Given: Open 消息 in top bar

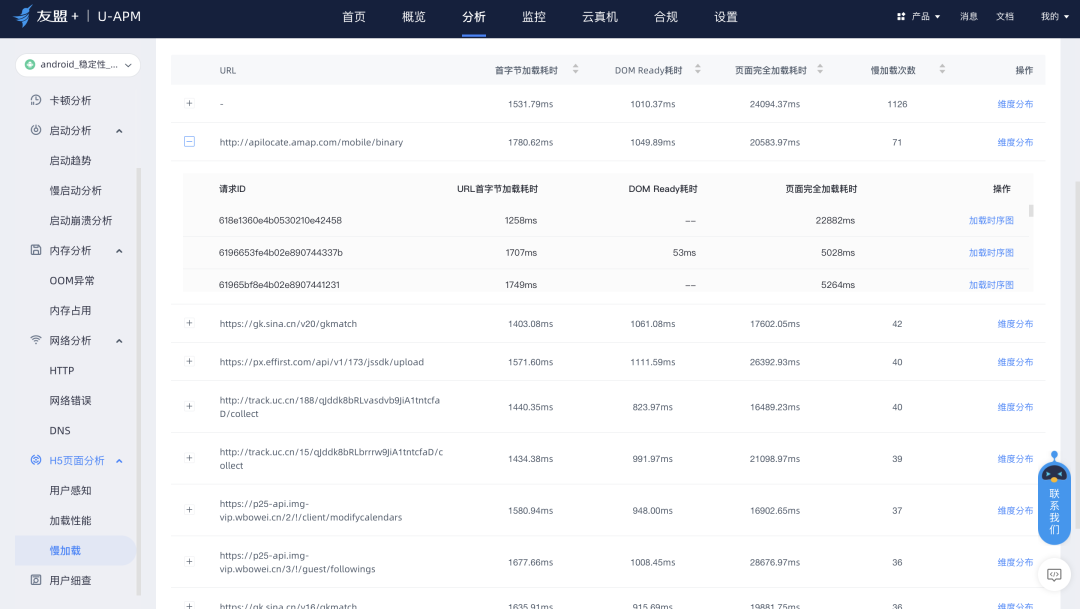Looking at the screenshot, I should click(x=969, y=17).
